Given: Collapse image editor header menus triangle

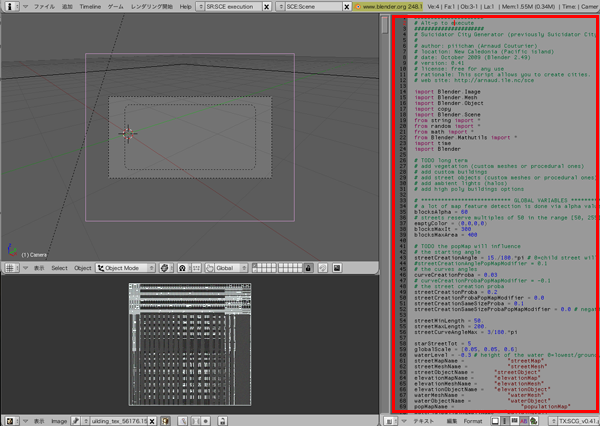Looking at the screenshot, I should [x=26, y=421].
